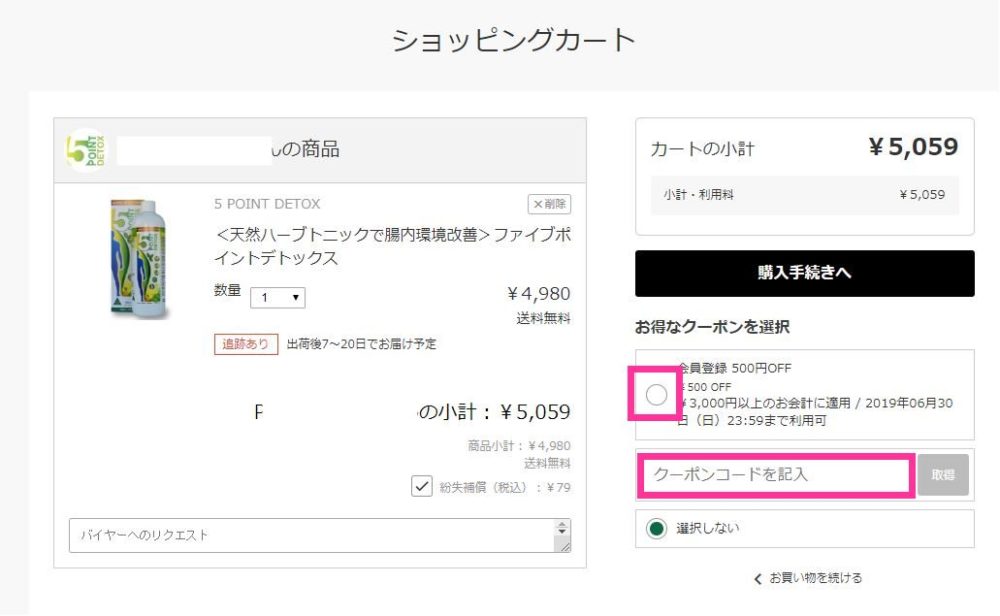The width and height of the screenshot is (1000, 616).
Task: Open the Five Point Detox product thumbnail
Action: pos(139,259)
